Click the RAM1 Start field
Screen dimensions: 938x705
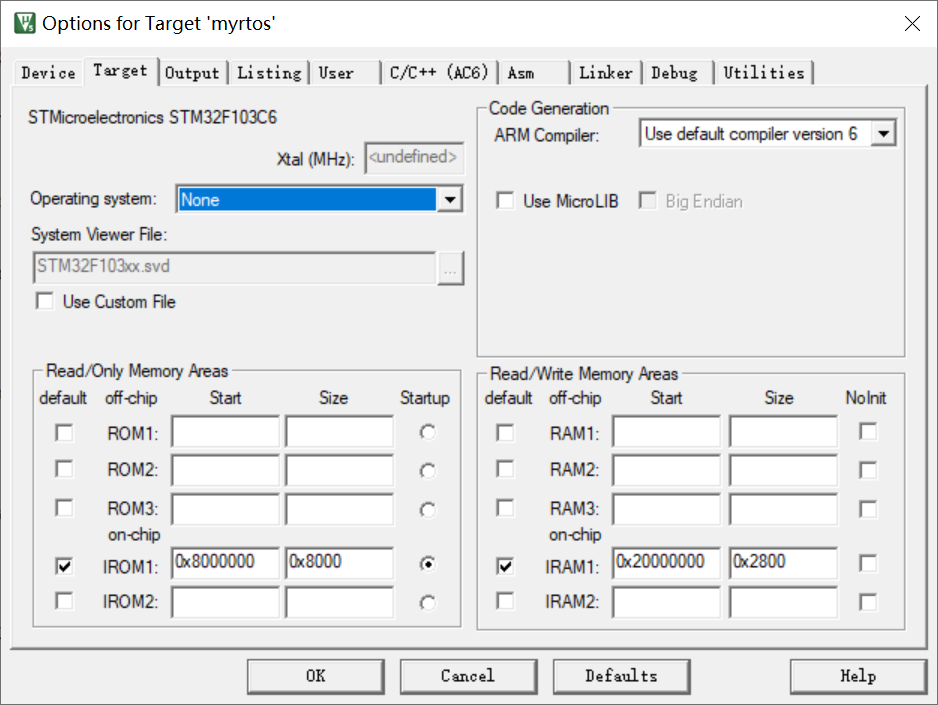666,432
